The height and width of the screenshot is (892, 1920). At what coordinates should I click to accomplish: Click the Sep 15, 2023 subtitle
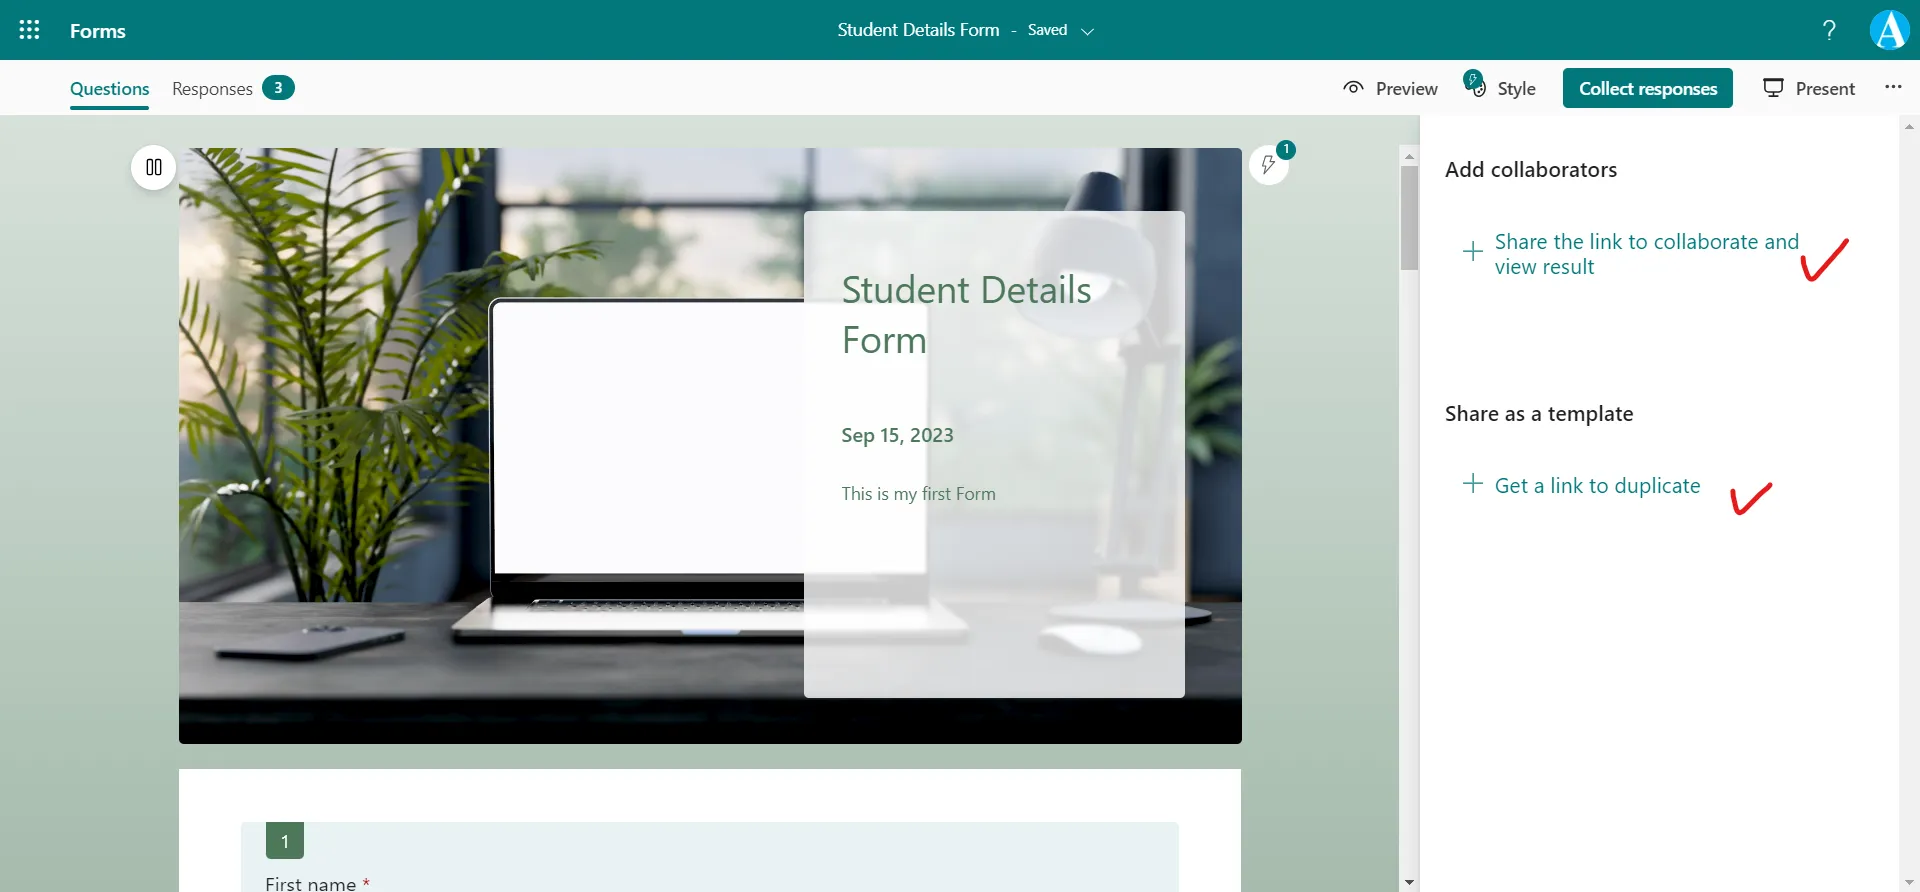[897, 435]
